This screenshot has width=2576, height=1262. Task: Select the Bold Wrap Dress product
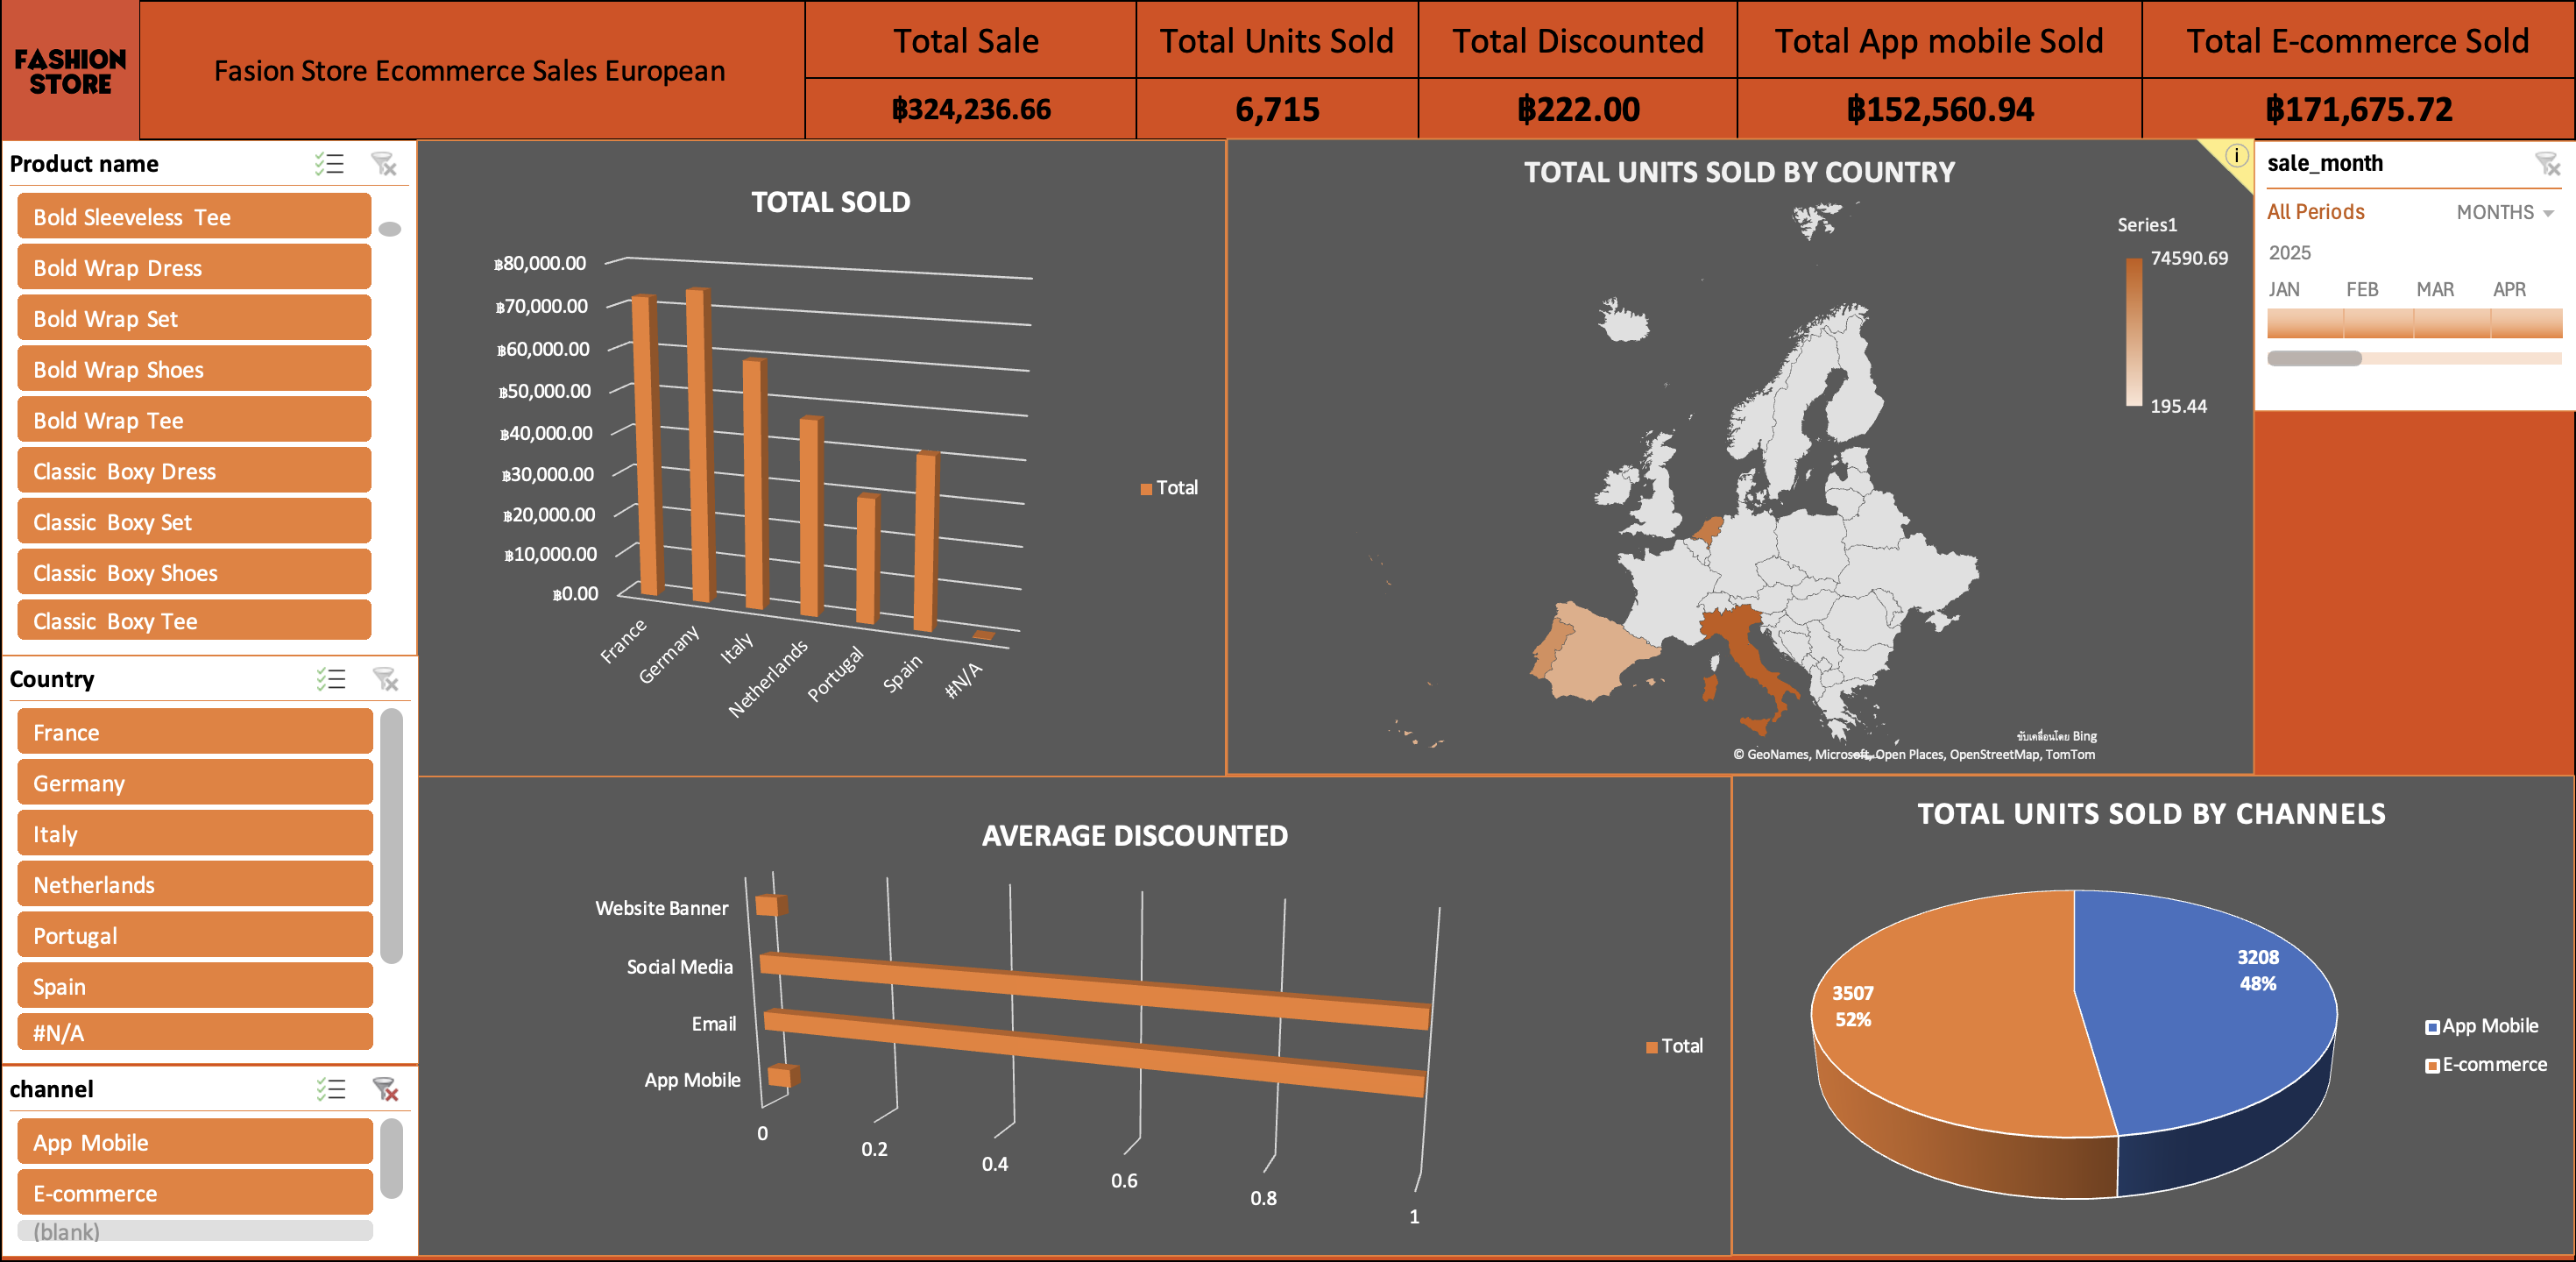pos(194,268)
